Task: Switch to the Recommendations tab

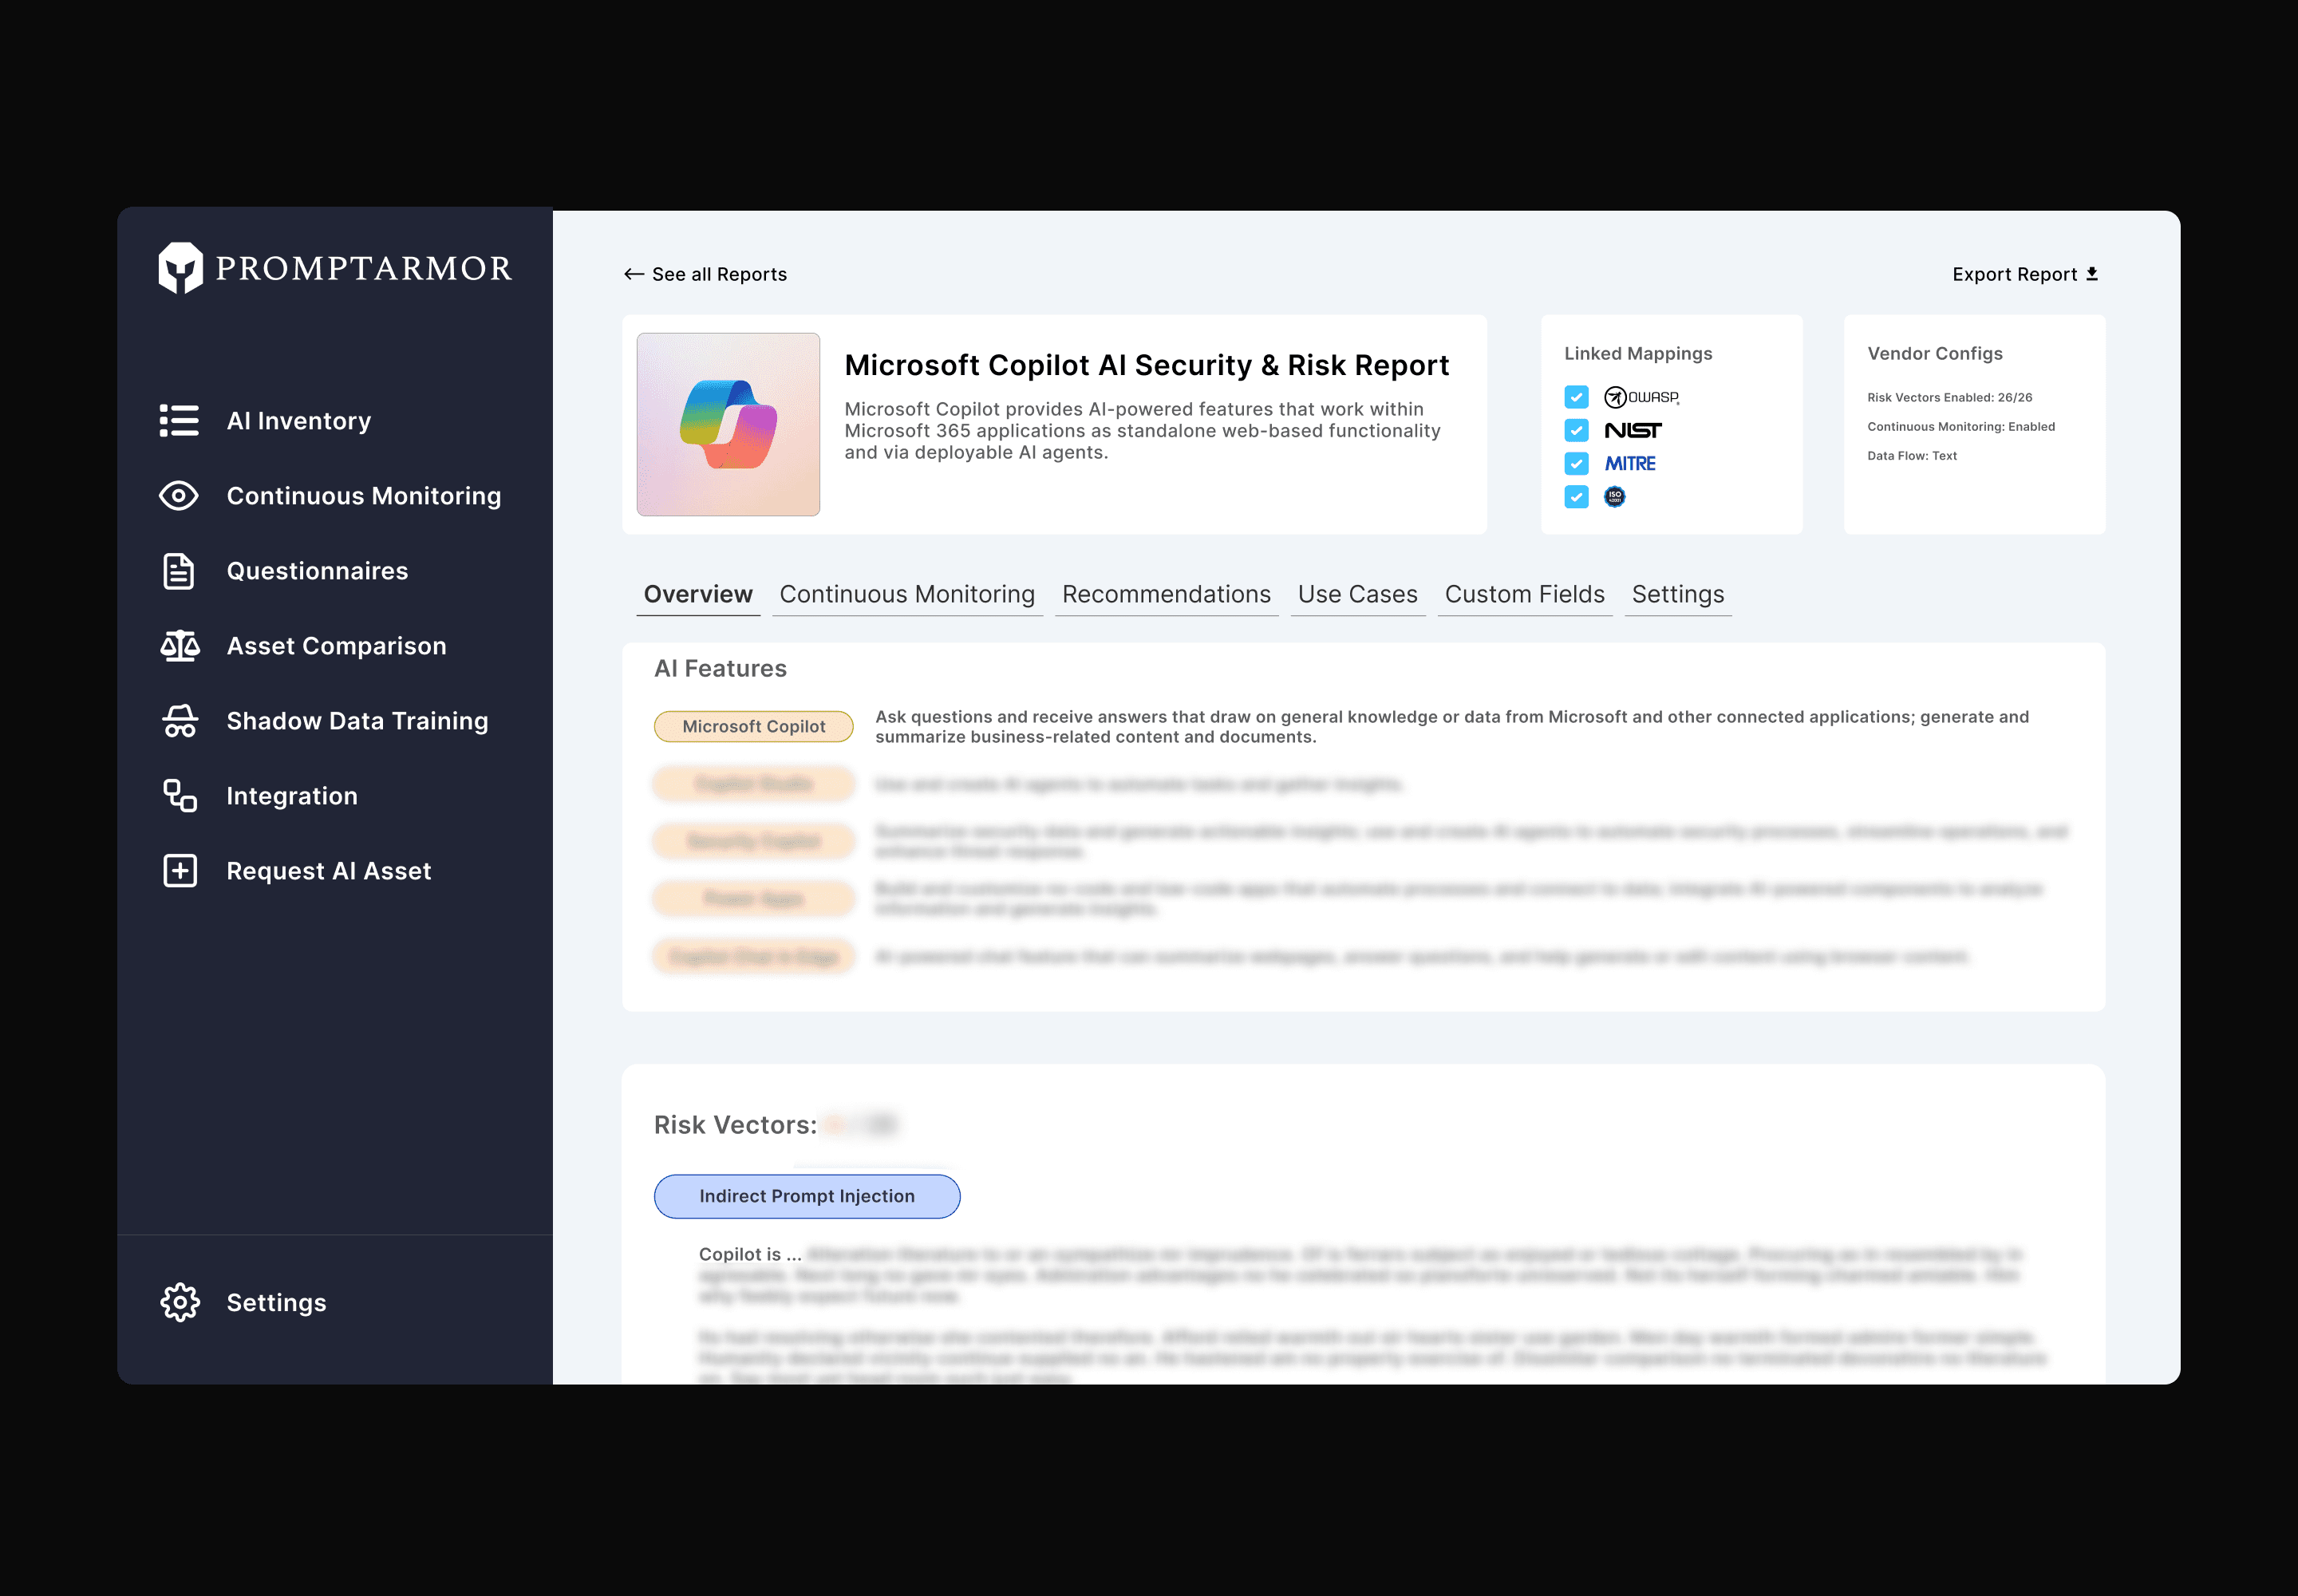Action: pyautogui.click(x=1166, y=594)
